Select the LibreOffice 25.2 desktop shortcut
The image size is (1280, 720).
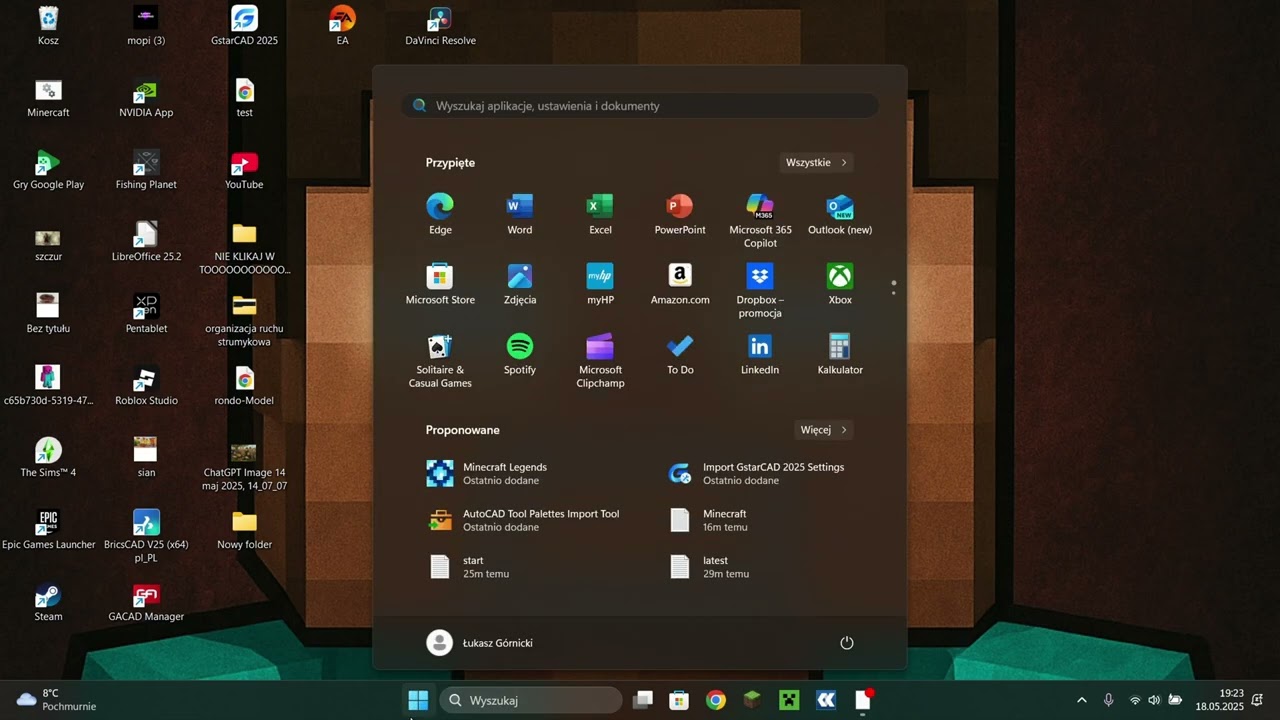click(146, 243)
